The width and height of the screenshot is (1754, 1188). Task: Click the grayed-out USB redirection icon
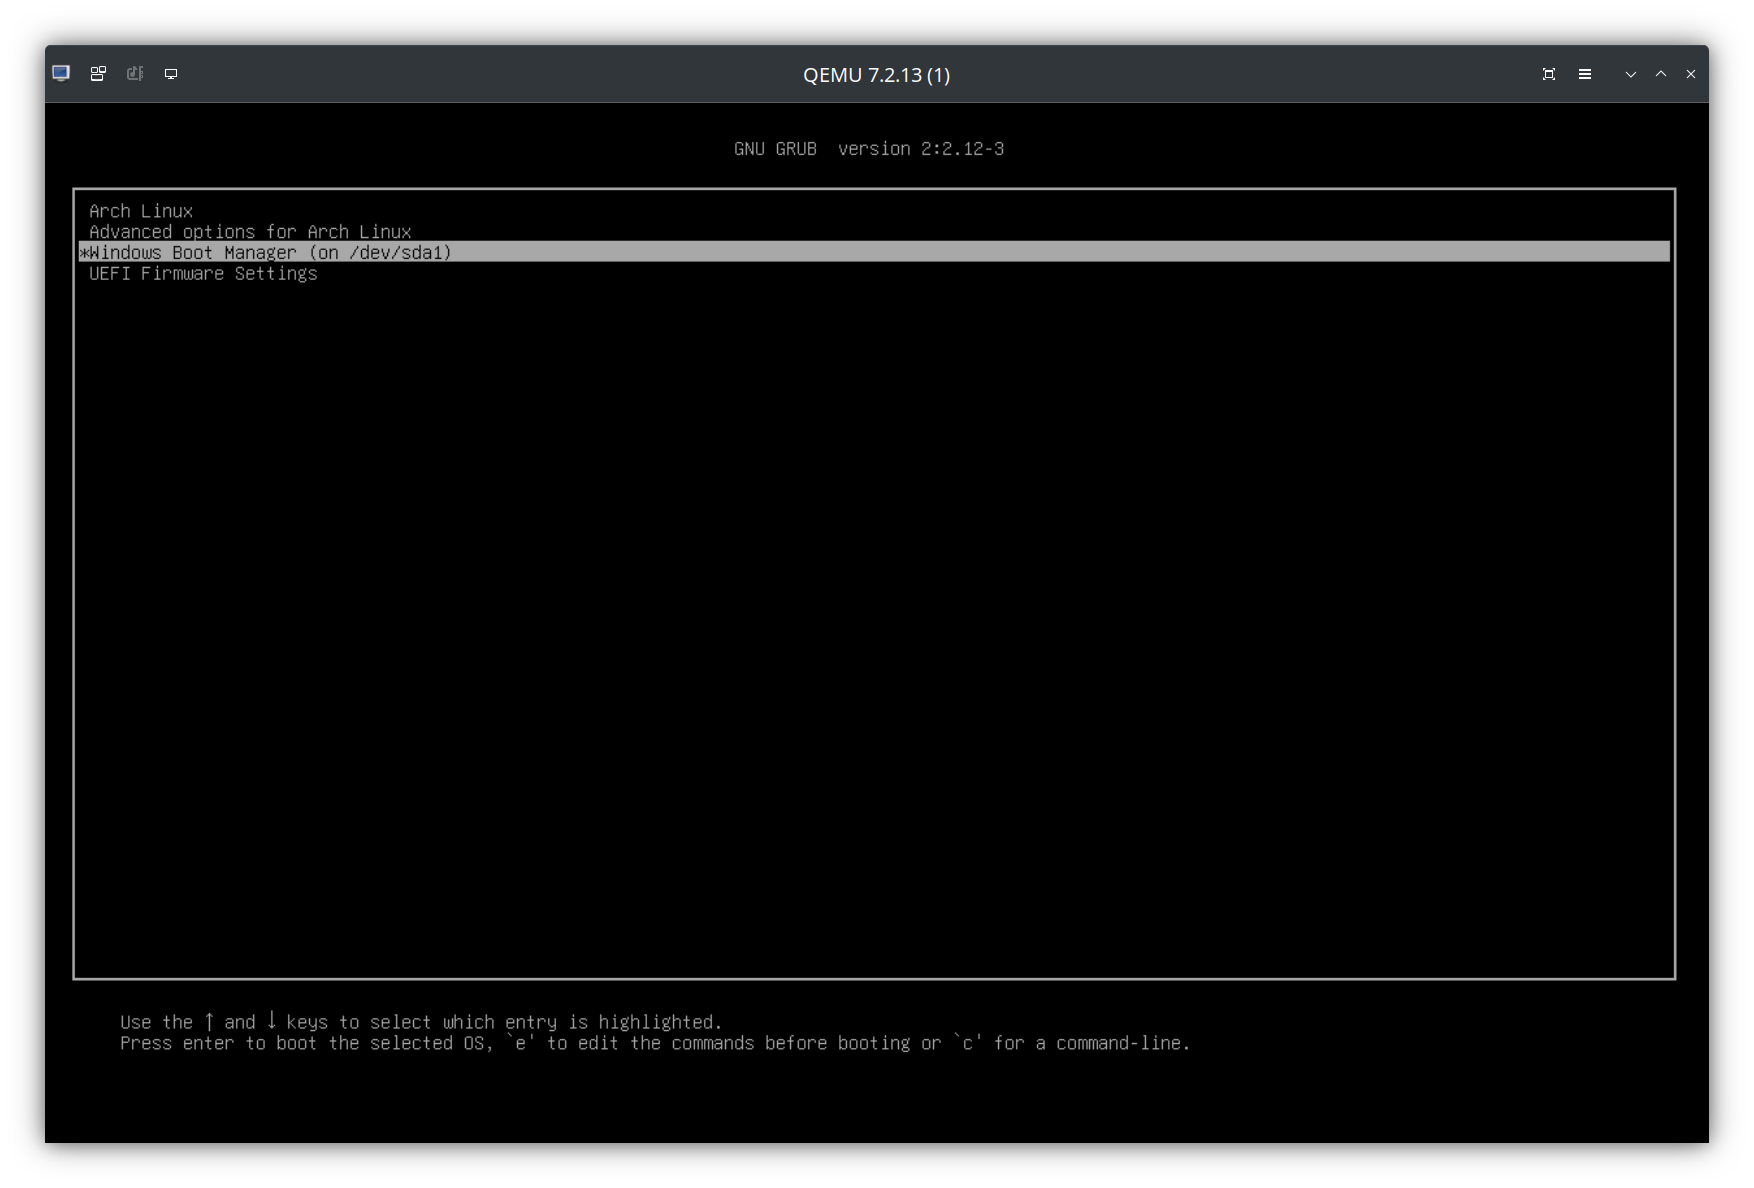click(x=134, y=73)
